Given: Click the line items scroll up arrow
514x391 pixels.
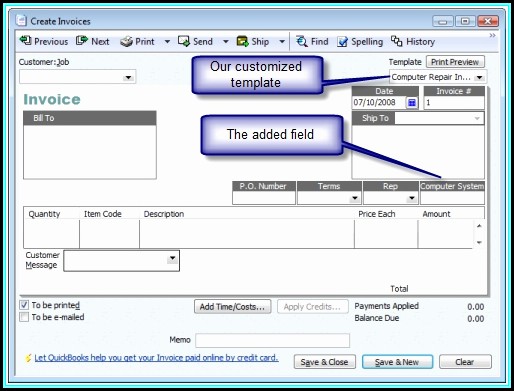Looking at the screenshot, I should coord(479,226).
